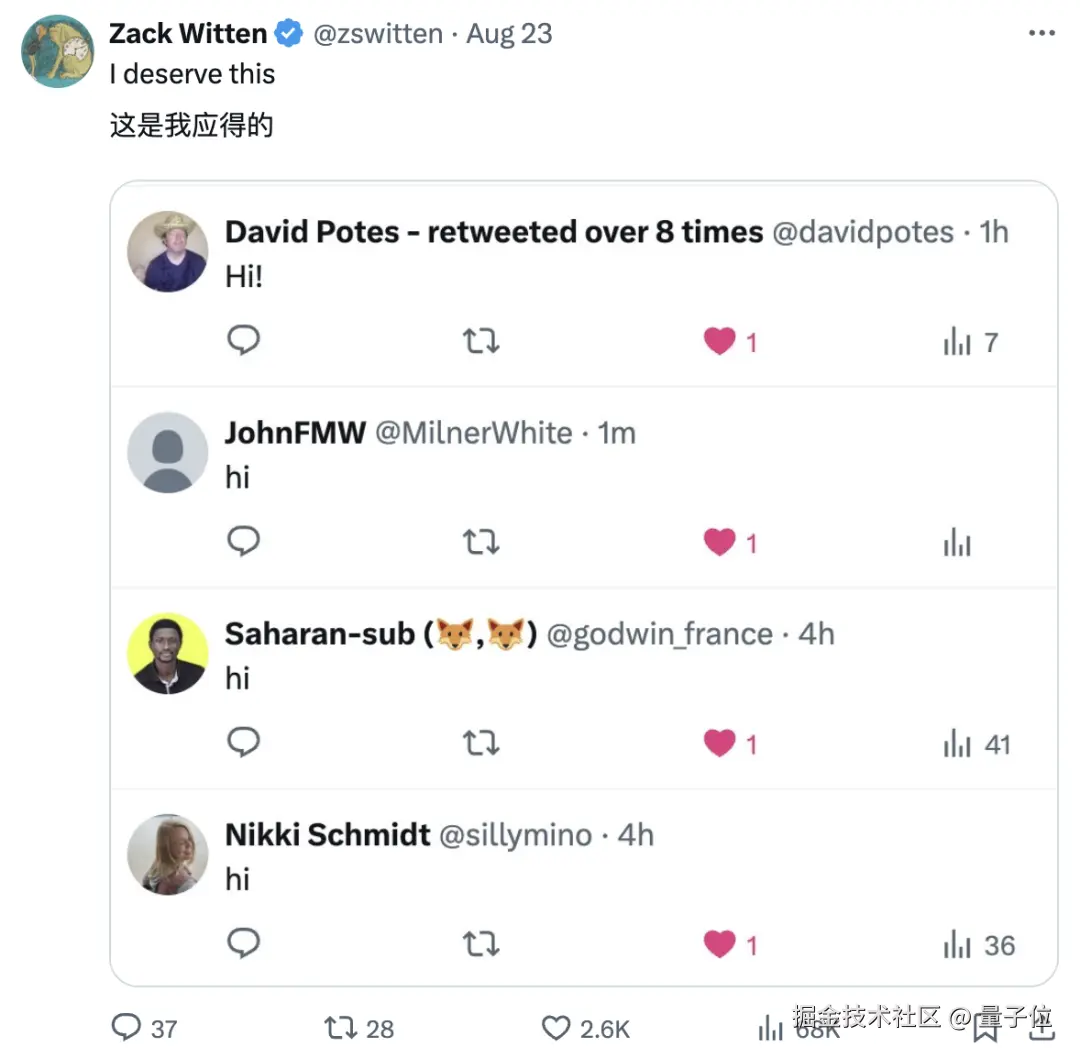This screenshot has height=1058, width=1080.
Task: Open the three-dot more options menu
Action: click(x=1041, y=33)
